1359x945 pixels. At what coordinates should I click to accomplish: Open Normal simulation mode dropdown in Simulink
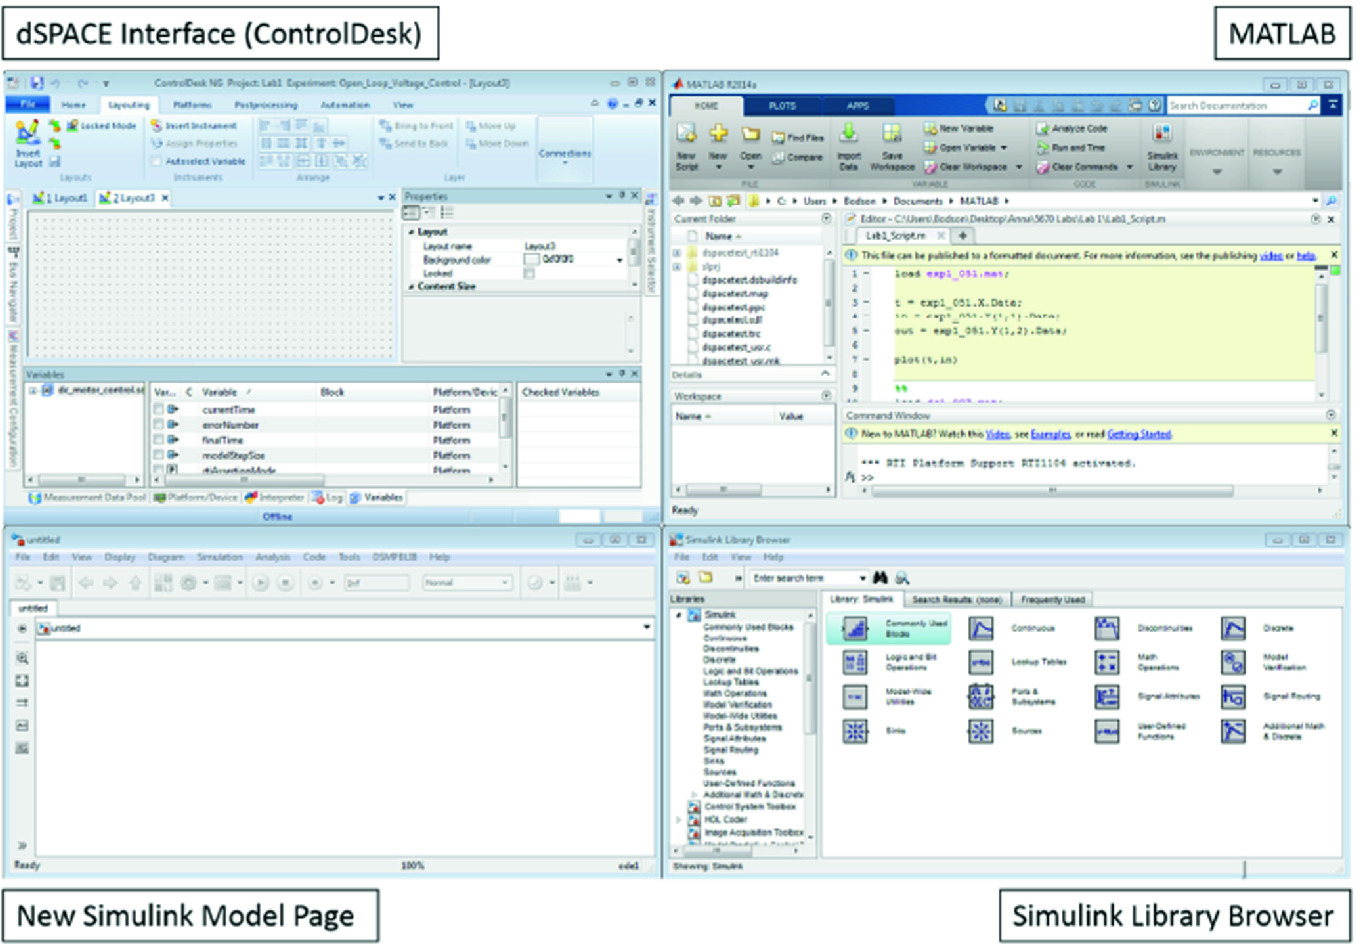tap(467, 583)
